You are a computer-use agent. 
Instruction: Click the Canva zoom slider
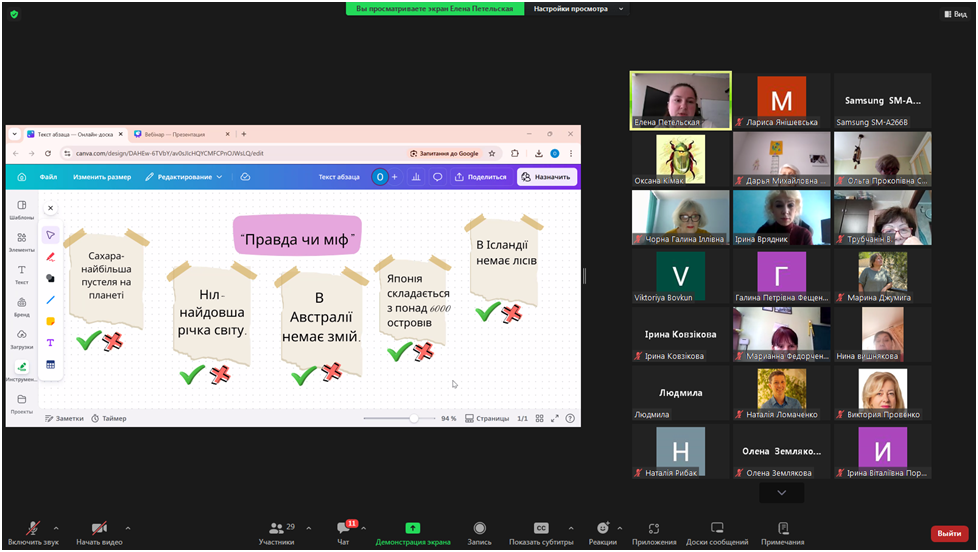click(414, 418)
